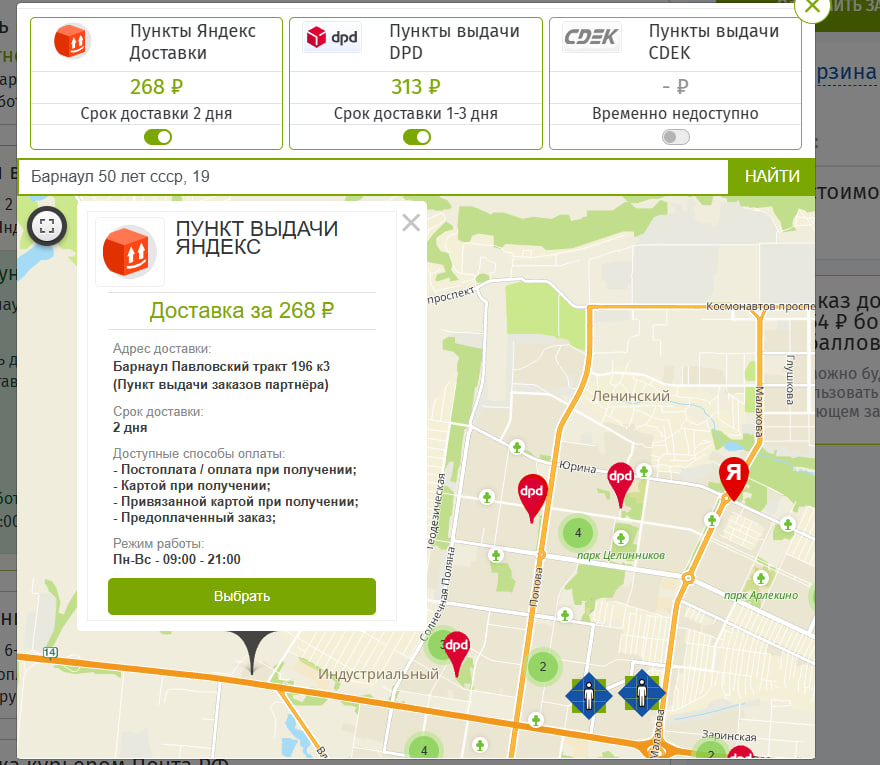The height and width of the screenshot is (765, 880).
Task: Close the delivery map modal window
Action: point(812,7)
